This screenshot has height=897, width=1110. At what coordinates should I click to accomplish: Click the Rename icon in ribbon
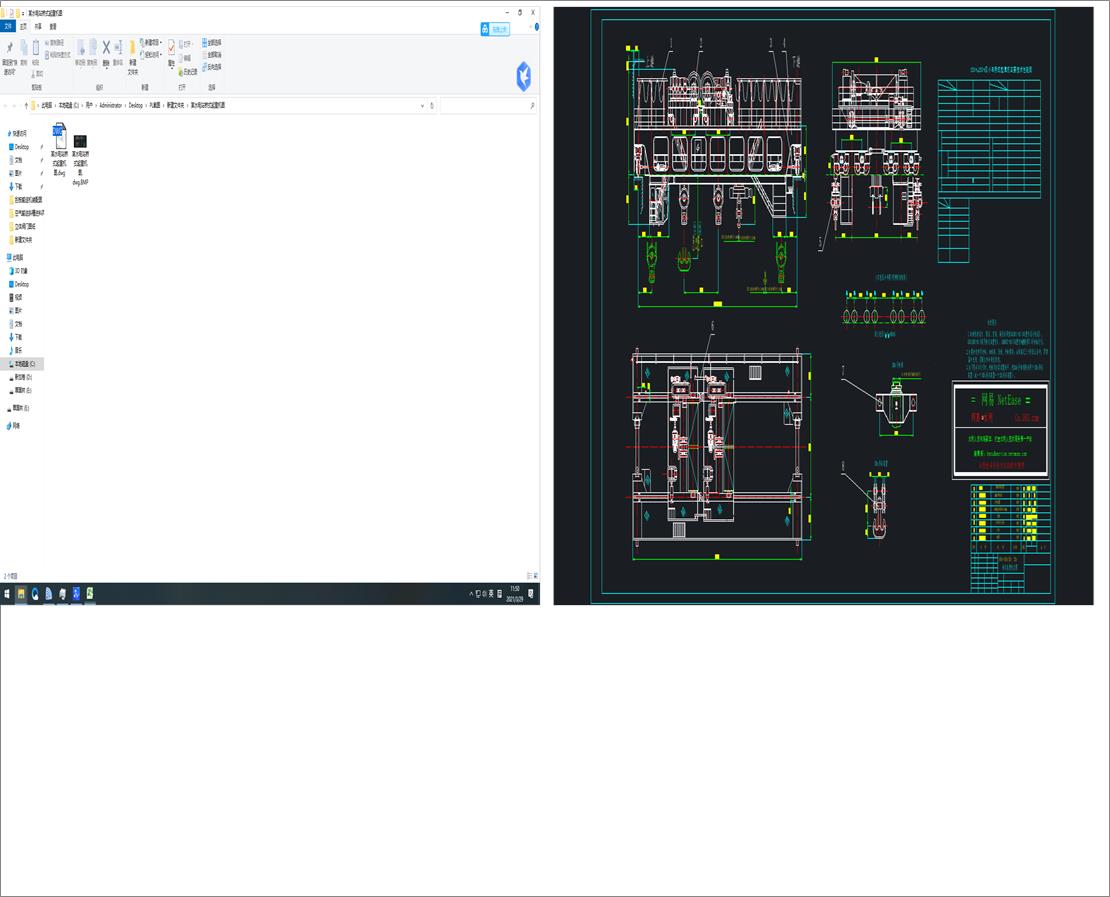(118, 47)
